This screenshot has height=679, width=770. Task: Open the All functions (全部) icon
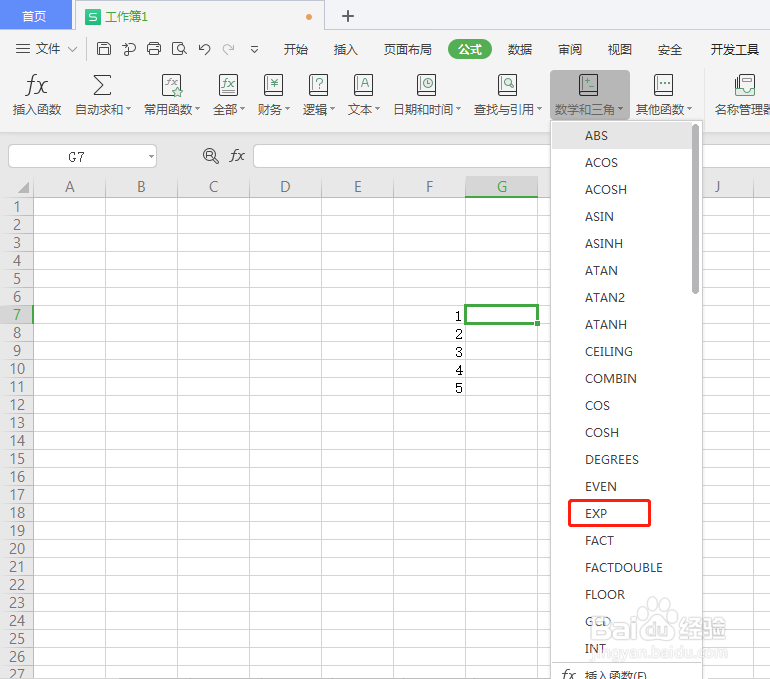(x=228, y=85)
